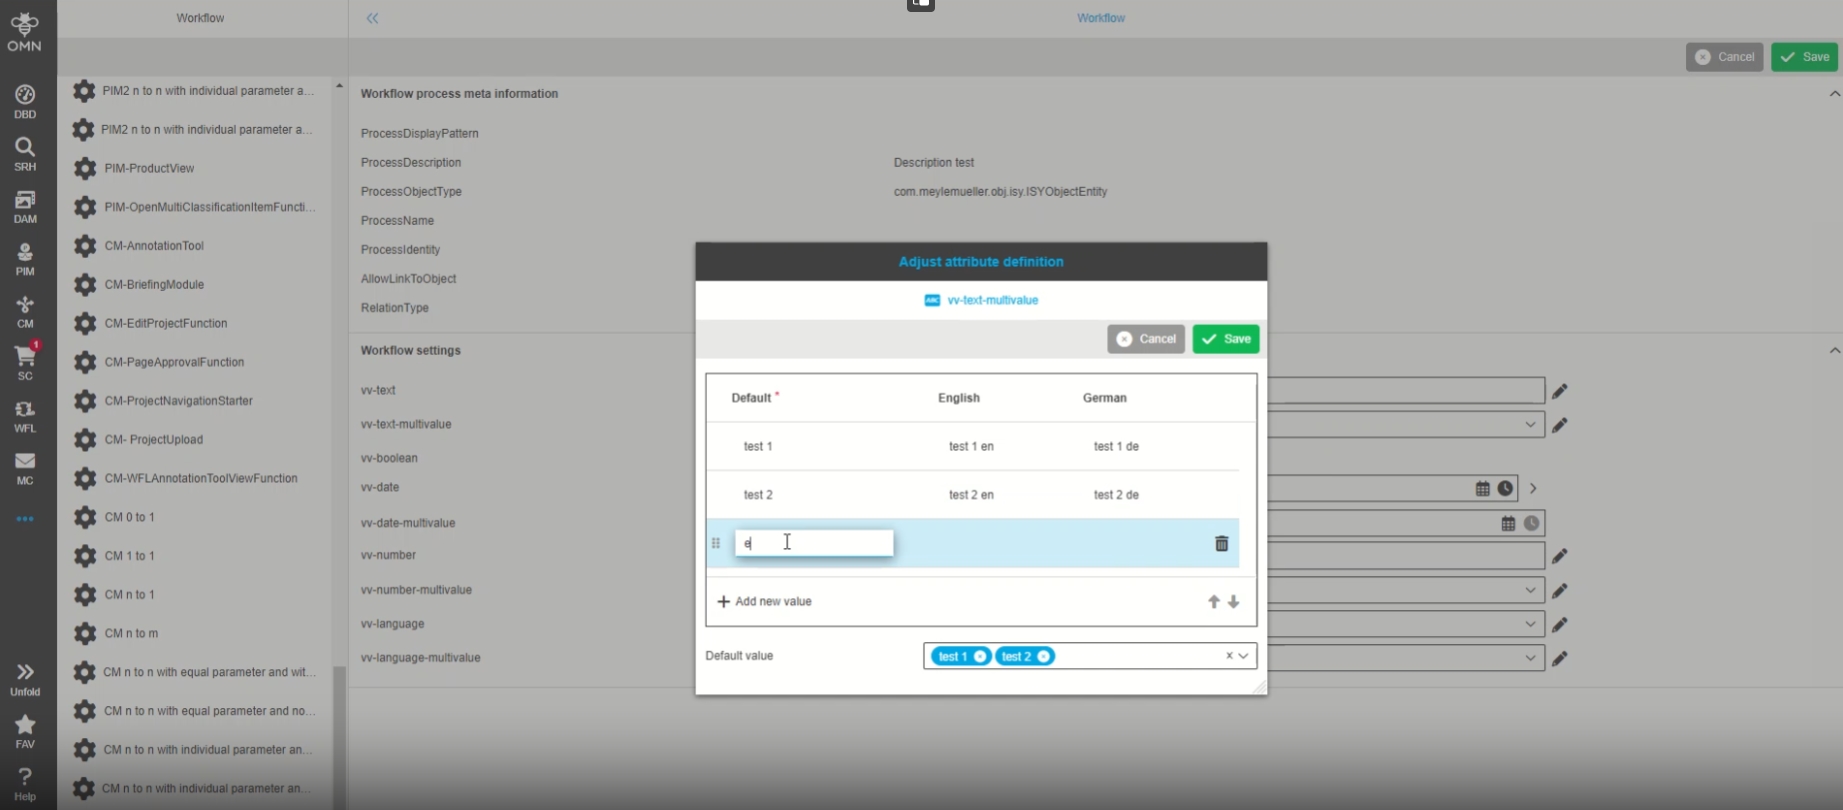
Task: Open vv-language-multivalue dropdown arrow
Action: point(1530,658)
